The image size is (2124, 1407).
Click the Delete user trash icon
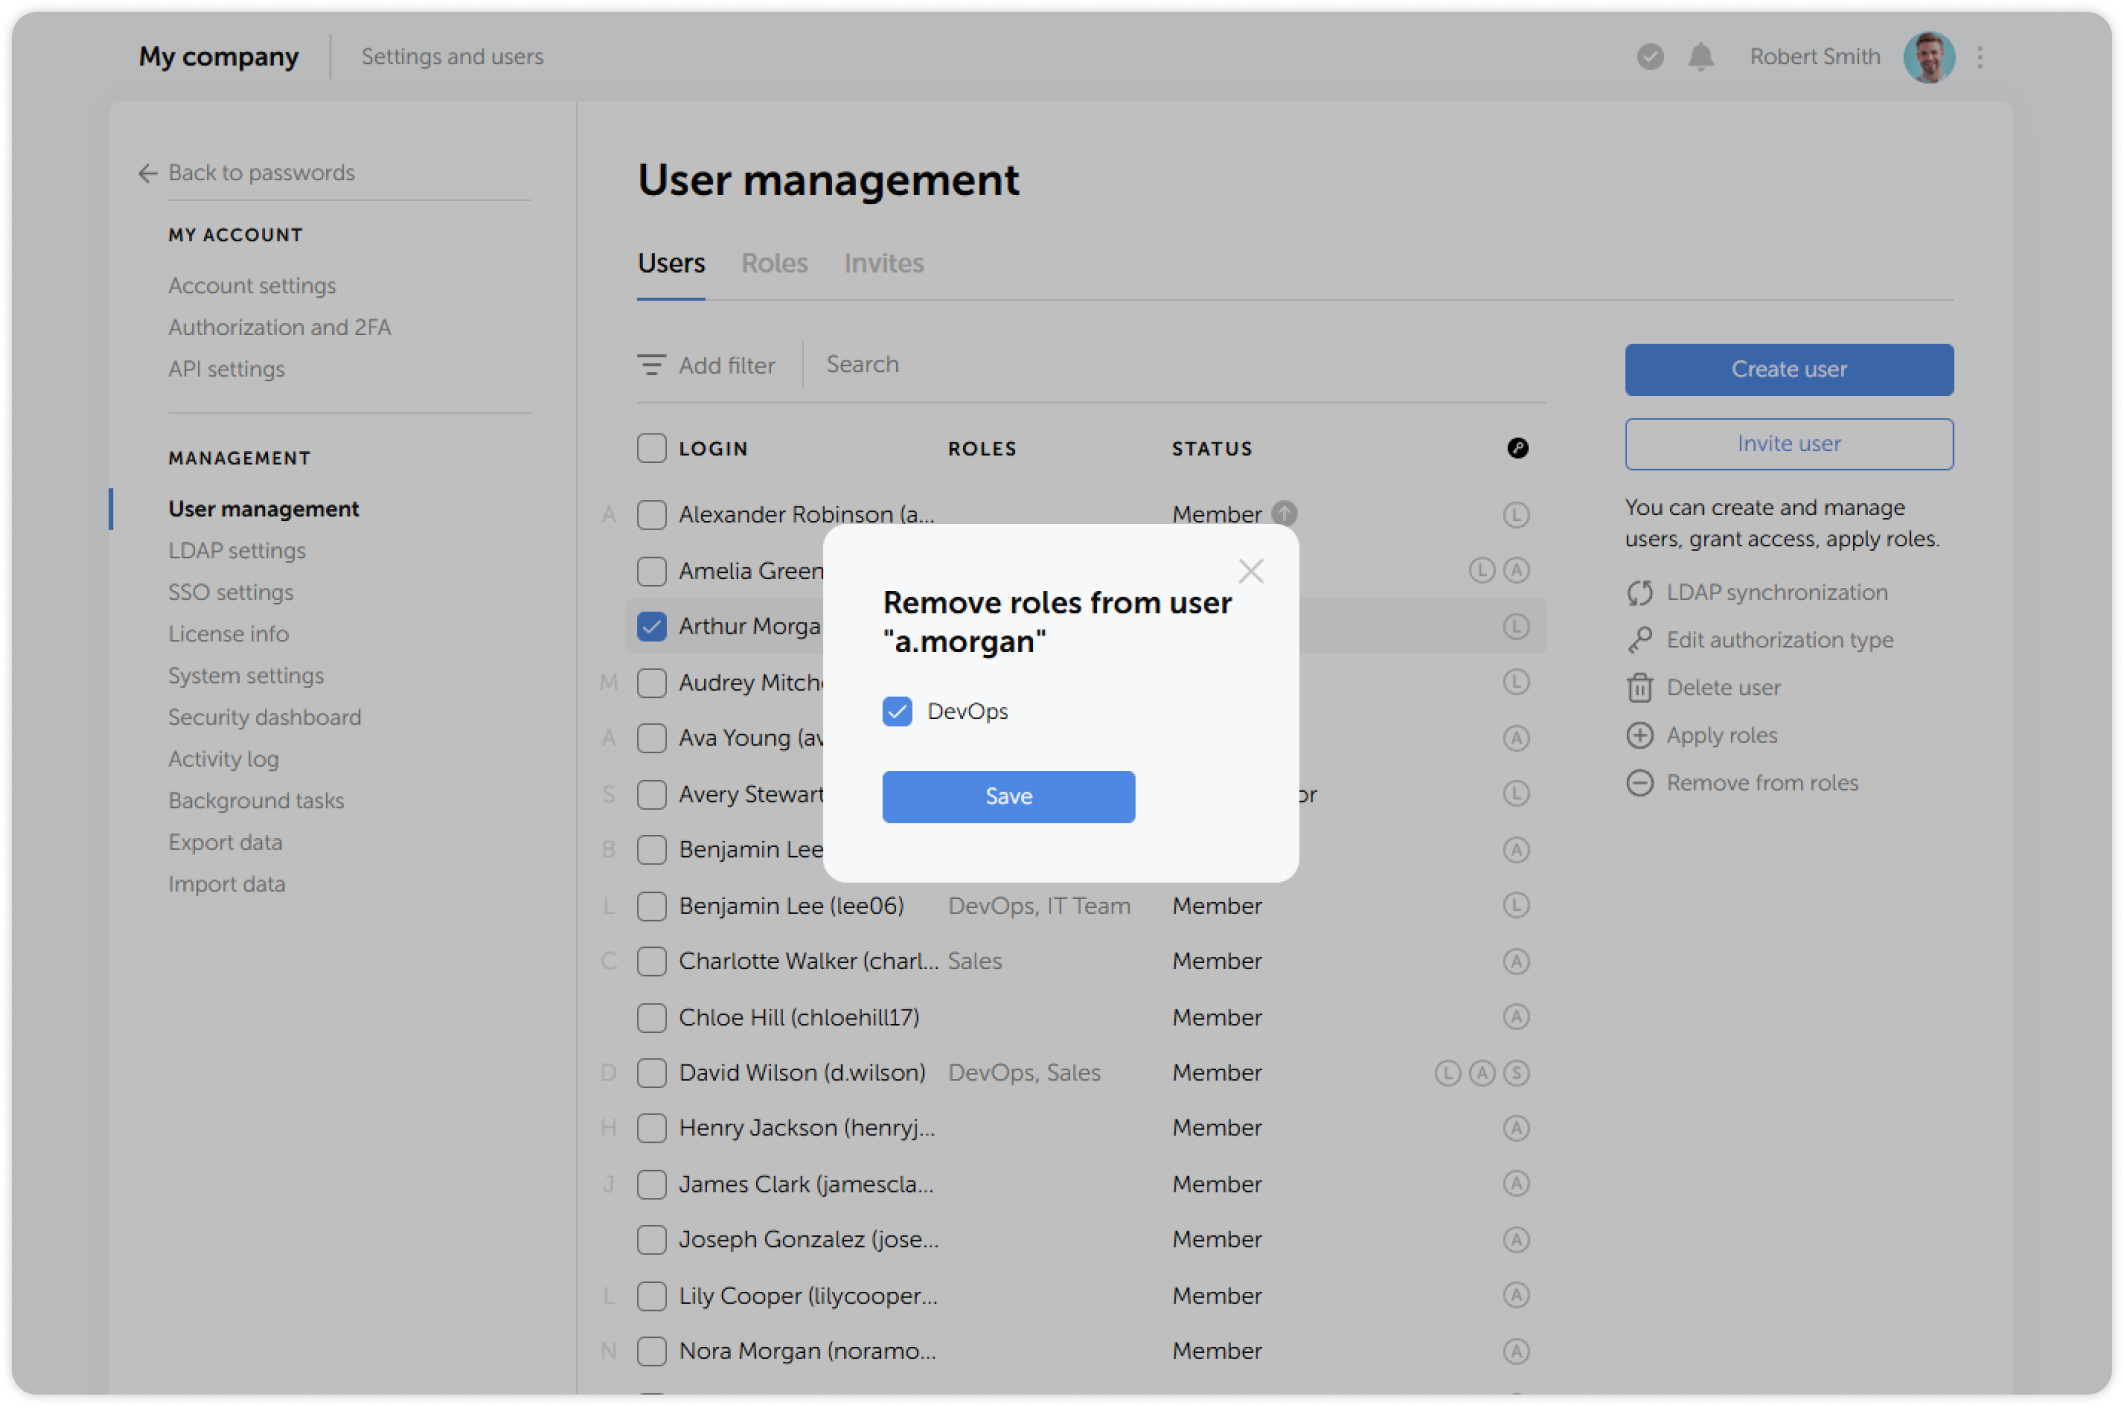coord(1641,687)
